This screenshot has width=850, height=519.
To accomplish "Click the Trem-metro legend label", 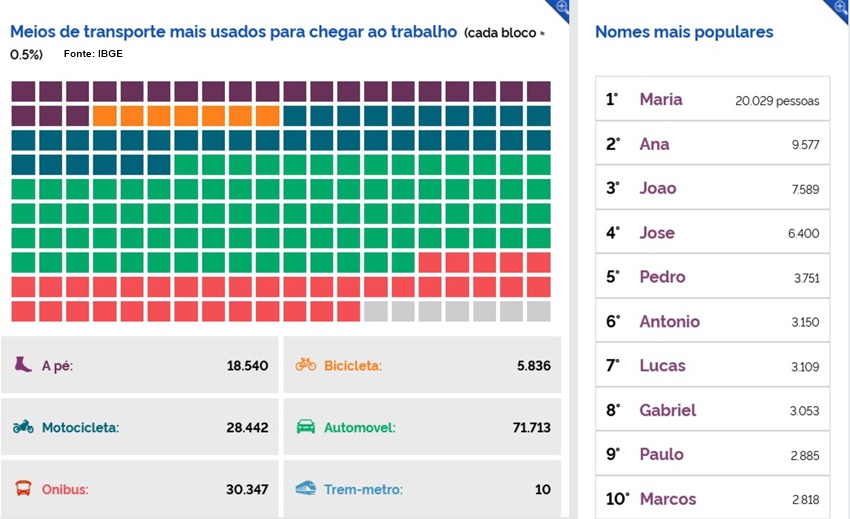I will 363,489.
